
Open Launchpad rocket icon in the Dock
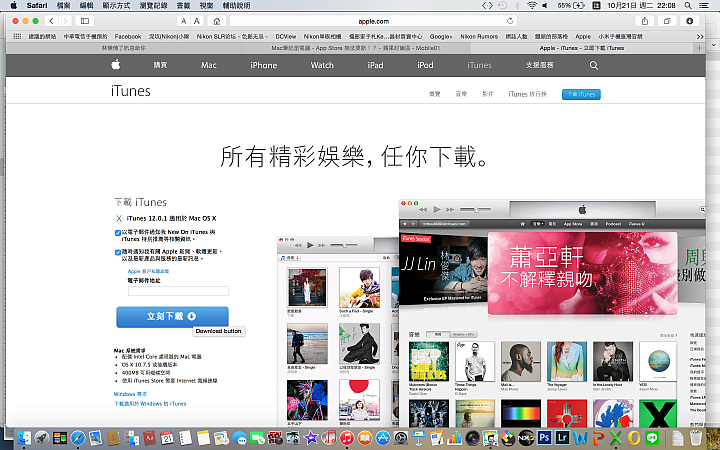[41, 438]
